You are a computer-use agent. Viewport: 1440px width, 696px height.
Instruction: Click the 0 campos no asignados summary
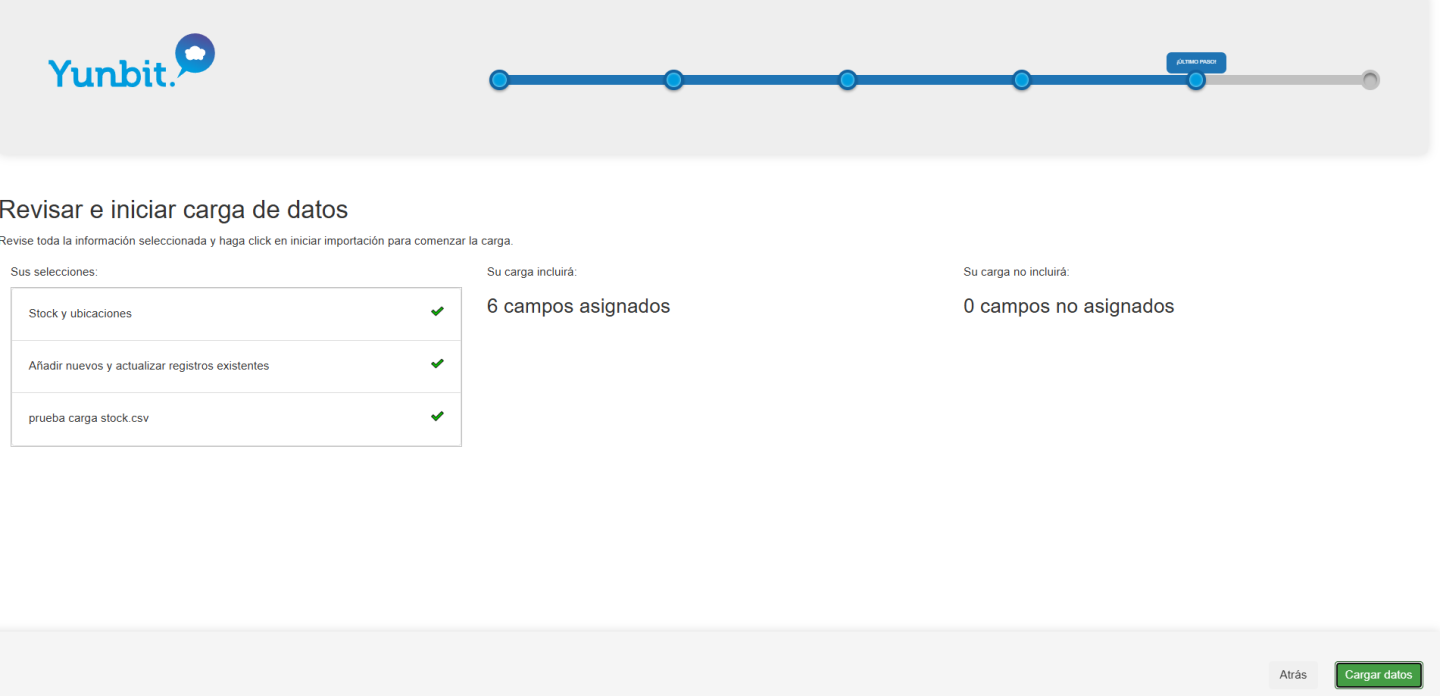1068,306
